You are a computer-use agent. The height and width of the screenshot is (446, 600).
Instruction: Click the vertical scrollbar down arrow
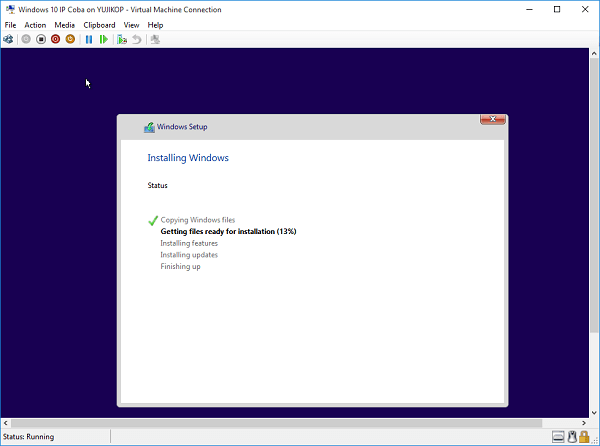click(x=594, y=413)
